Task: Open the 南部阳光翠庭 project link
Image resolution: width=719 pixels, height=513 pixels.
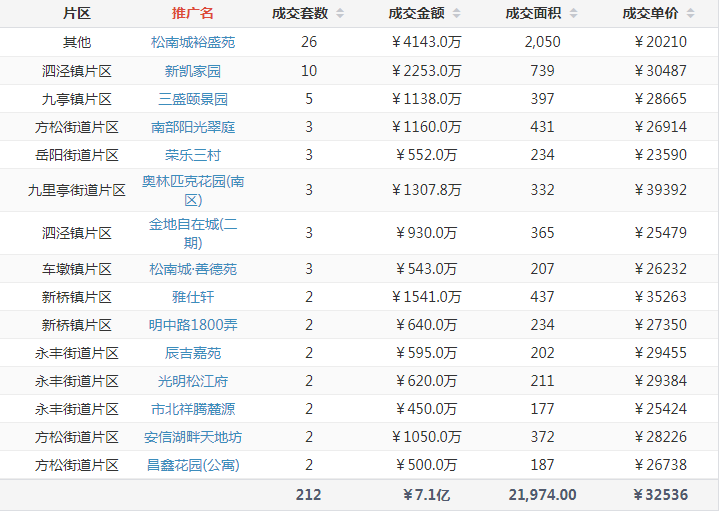Action: pyautogui.click(x=193, y=127)
